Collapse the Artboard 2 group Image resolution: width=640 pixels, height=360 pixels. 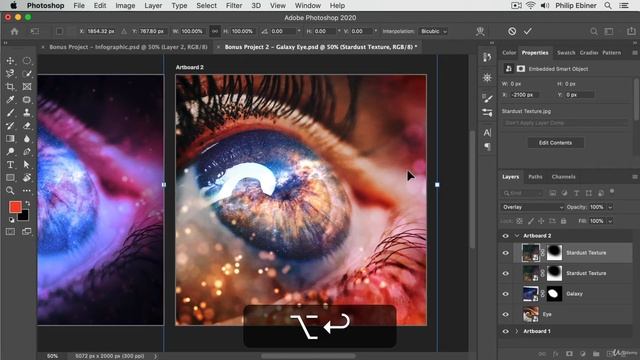pos(517,236)
